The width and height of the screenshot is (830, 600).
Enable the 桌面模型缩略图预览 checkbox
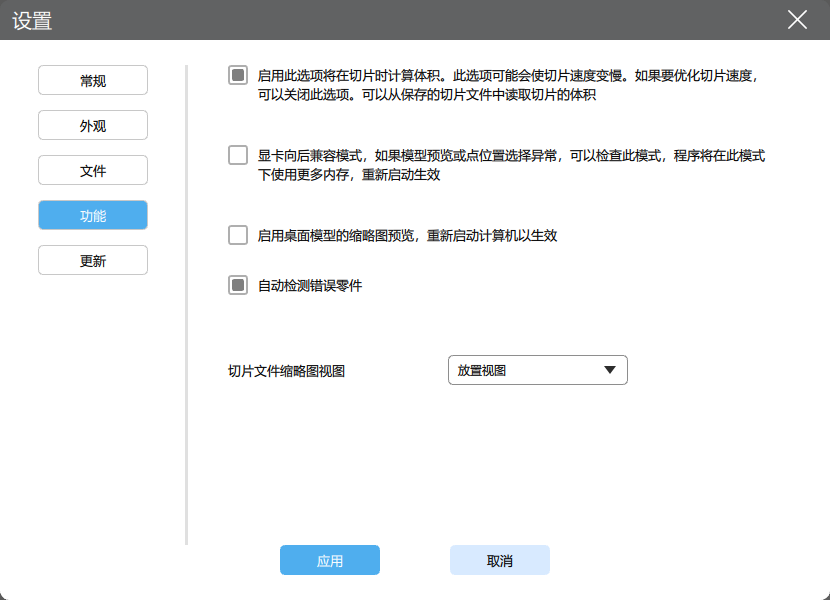pos(238,235)
